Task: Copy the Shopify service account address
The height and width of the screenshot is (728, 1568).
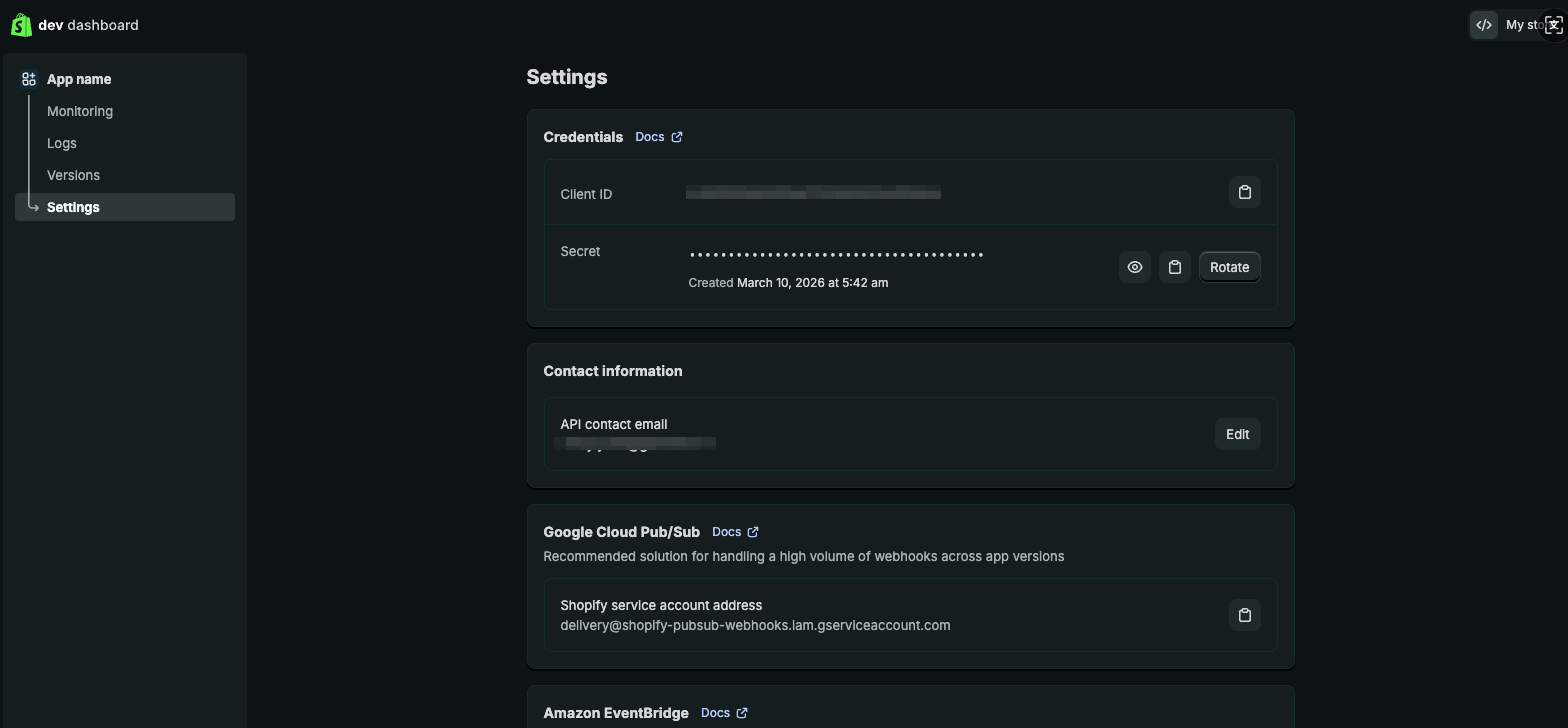Action: pyautogui.click(x=1244, y=615)
